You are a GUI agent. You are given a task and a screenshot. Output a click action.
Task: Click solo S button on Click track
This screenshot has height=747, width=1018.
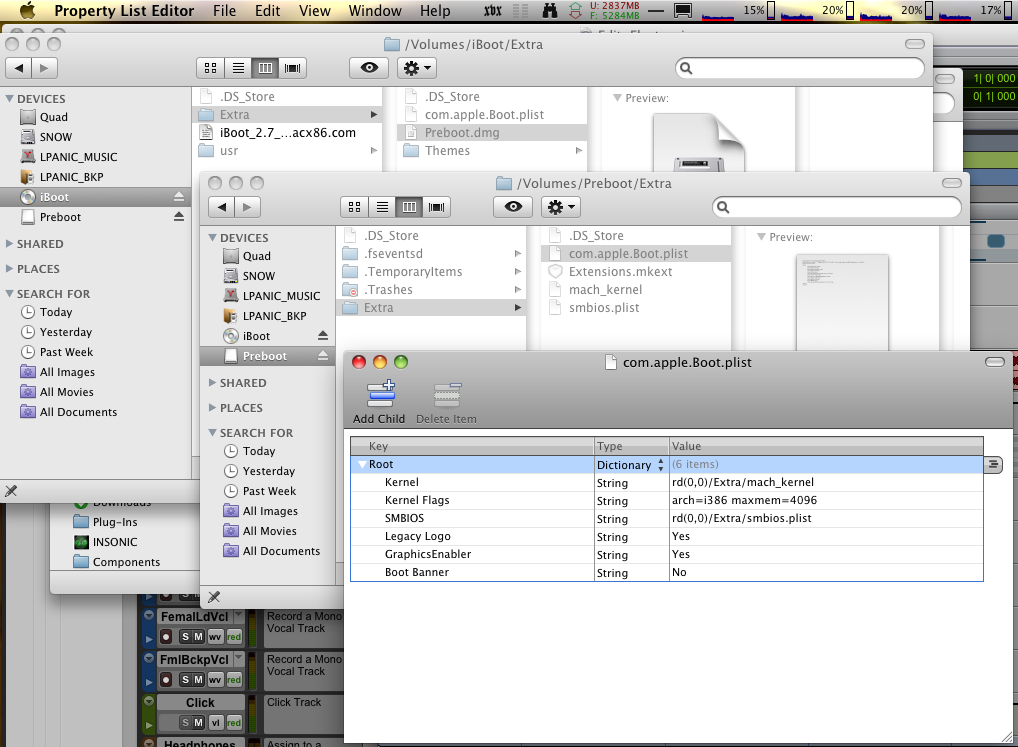click(x=185, y=722)
